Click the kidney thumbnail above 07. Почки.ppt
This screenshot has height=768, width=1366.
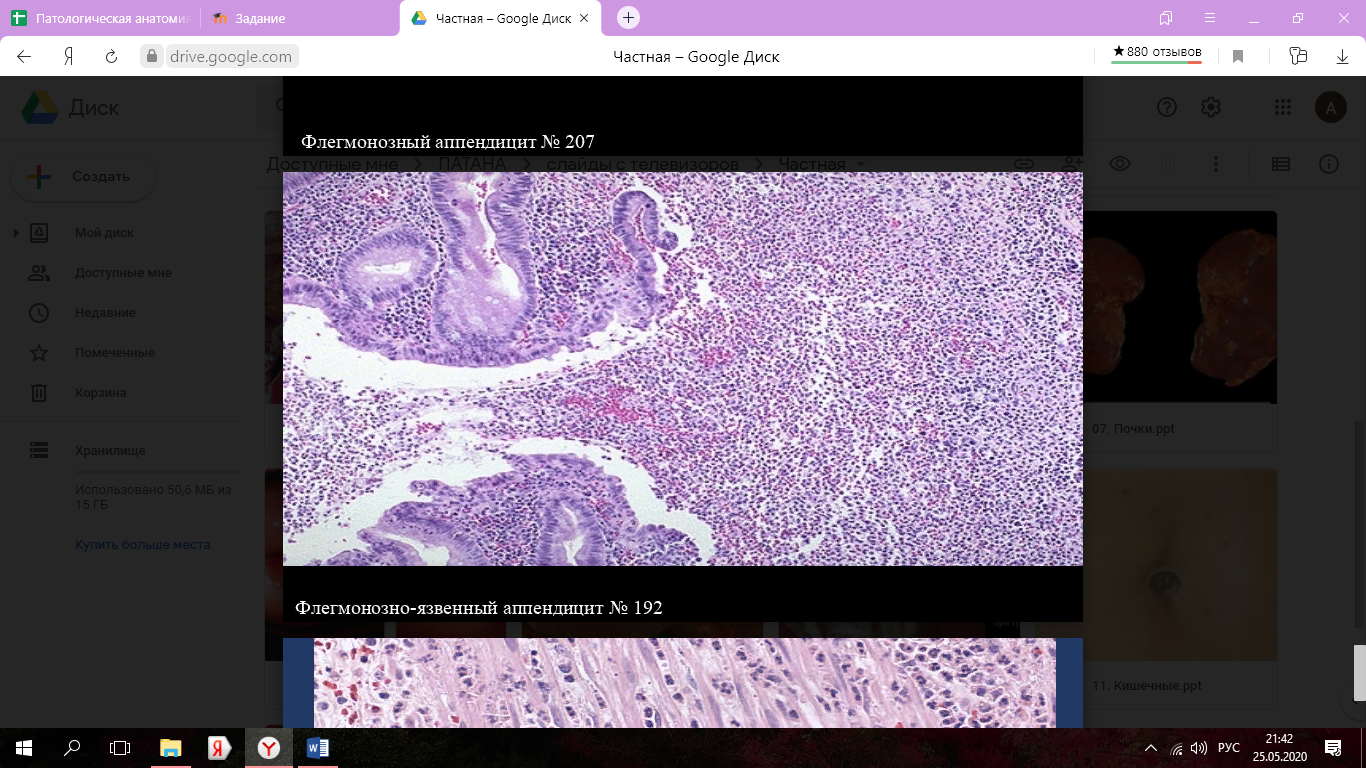1180,307
